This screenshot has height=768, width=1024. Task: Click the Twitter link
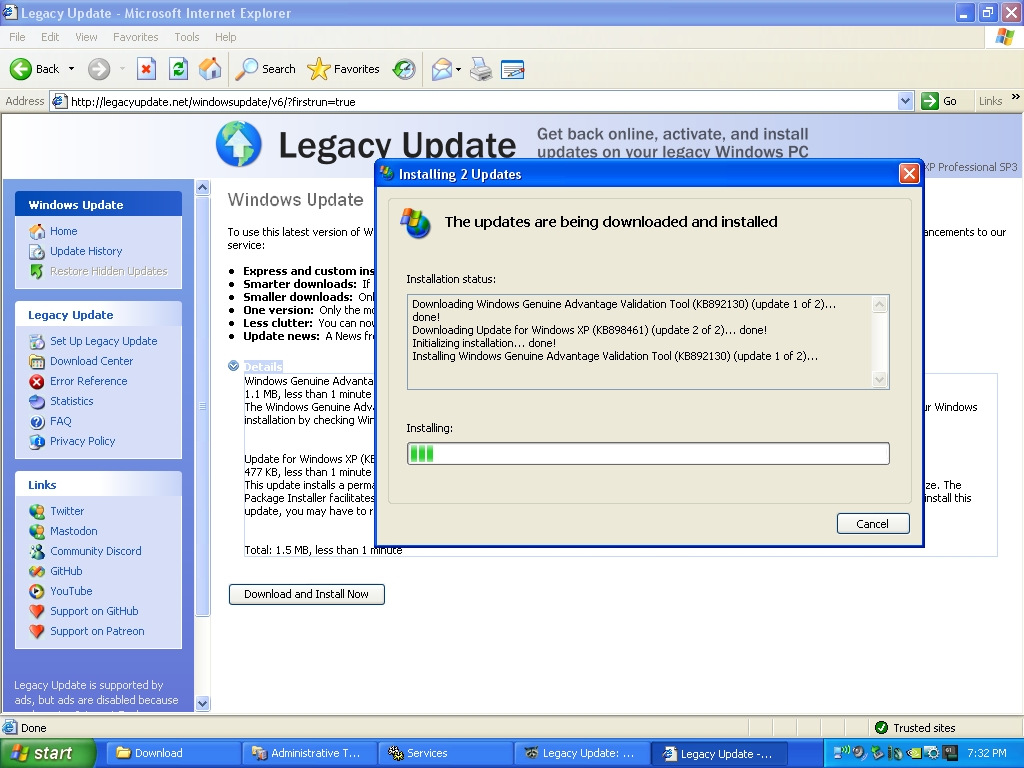tap(67, 511)
